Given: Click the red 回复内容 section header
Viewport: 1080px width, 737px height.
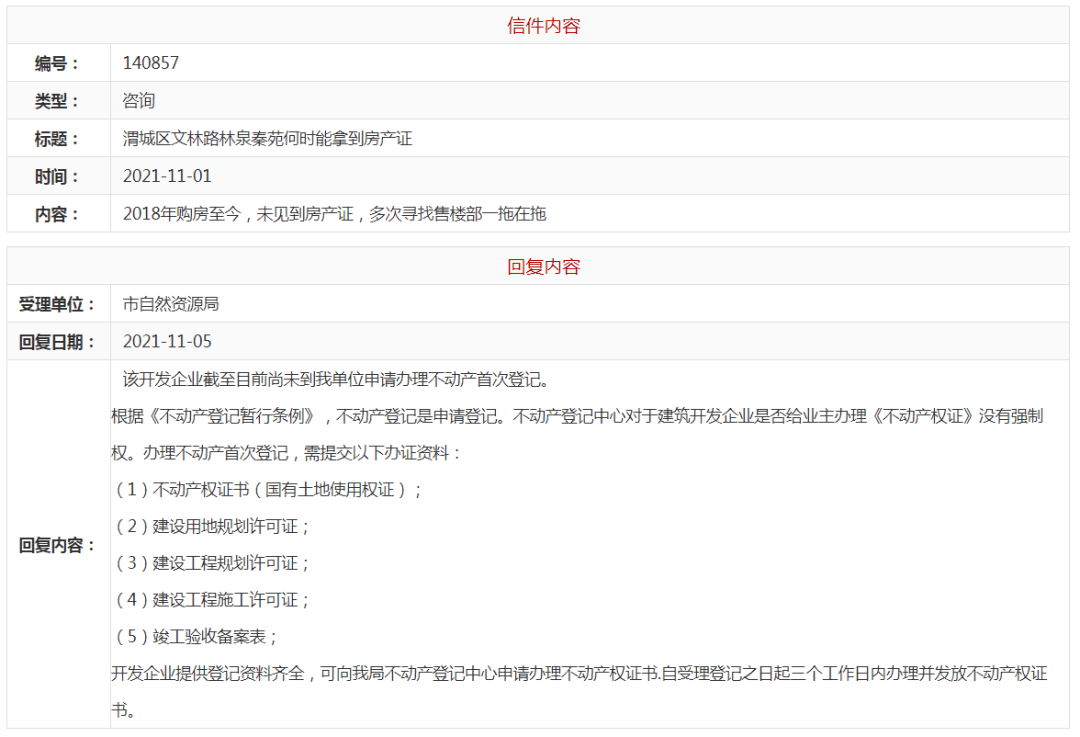Looking at the screenshot, I should [543, 267].
